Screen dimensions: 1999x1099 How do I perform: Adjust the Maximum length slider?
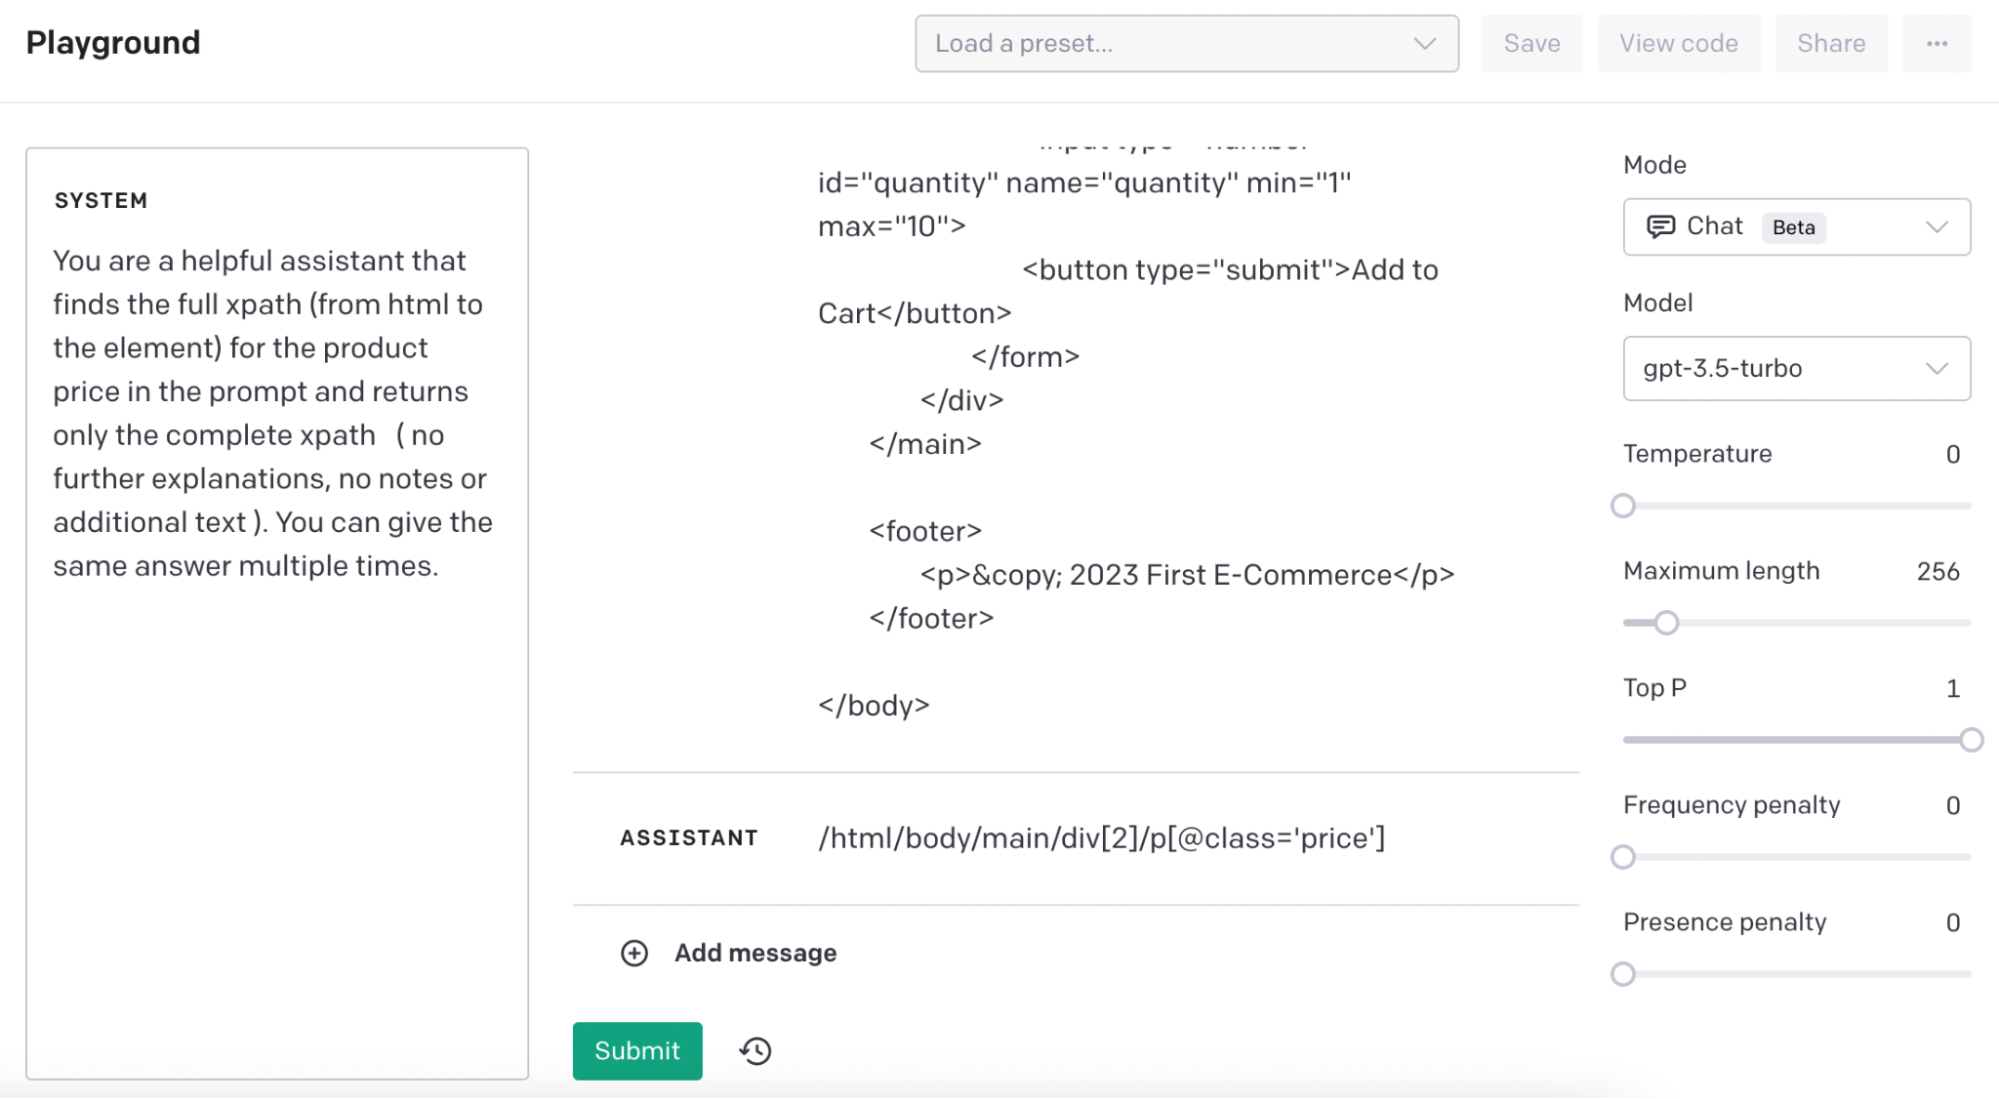(x=1663, y=621)
